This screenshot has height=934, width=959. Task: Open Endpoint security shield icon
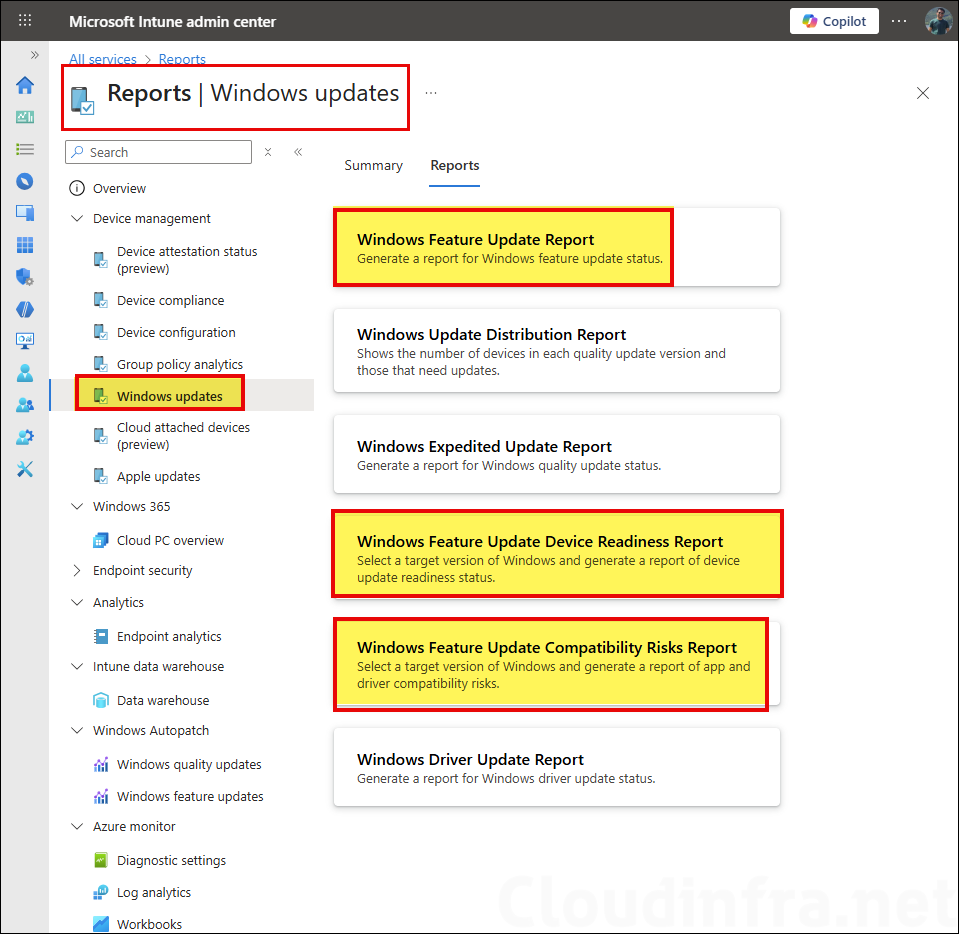coord(25,277)
